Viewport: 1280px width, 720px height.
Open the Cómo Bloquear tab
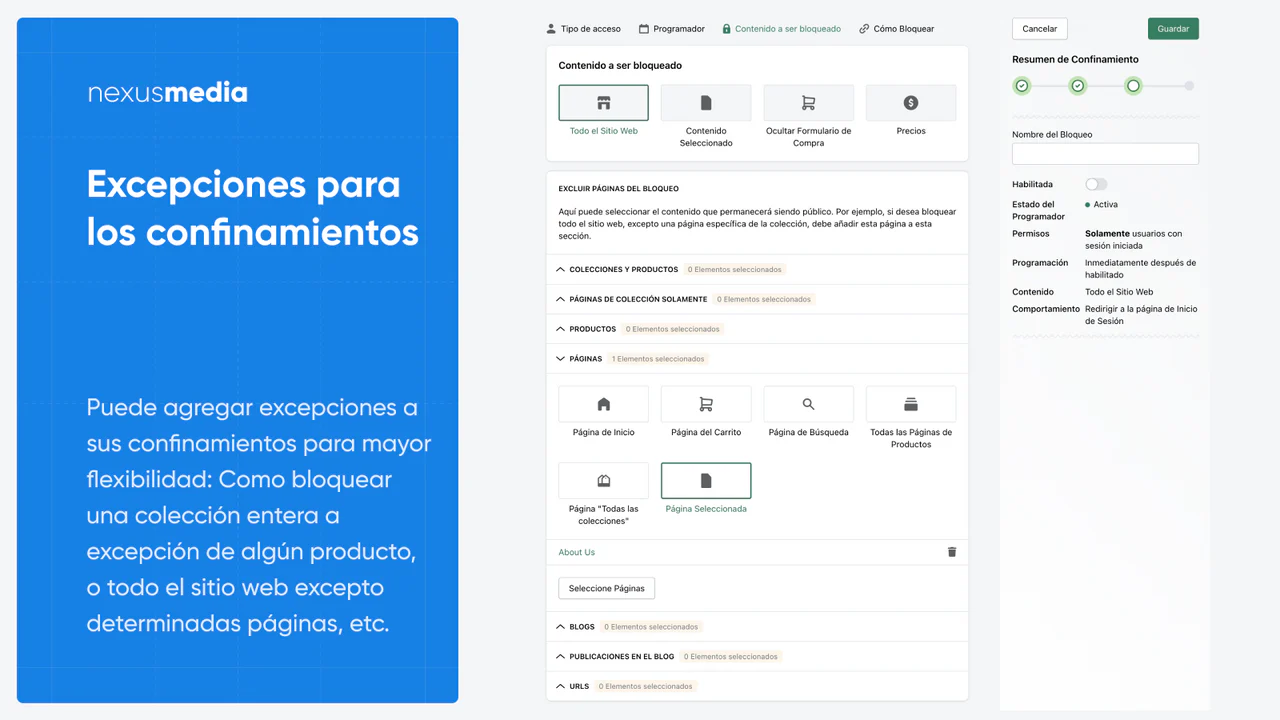click(x=896, y=29)
